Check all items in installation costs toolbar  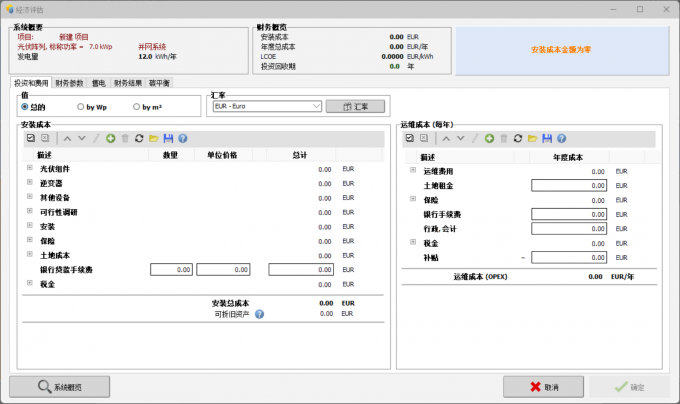click(31, 138)
